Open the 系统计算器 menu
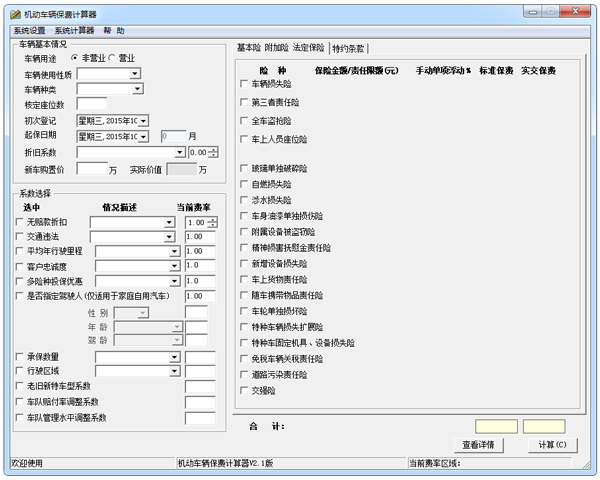The image size is (600, 480). coord(74,31)
